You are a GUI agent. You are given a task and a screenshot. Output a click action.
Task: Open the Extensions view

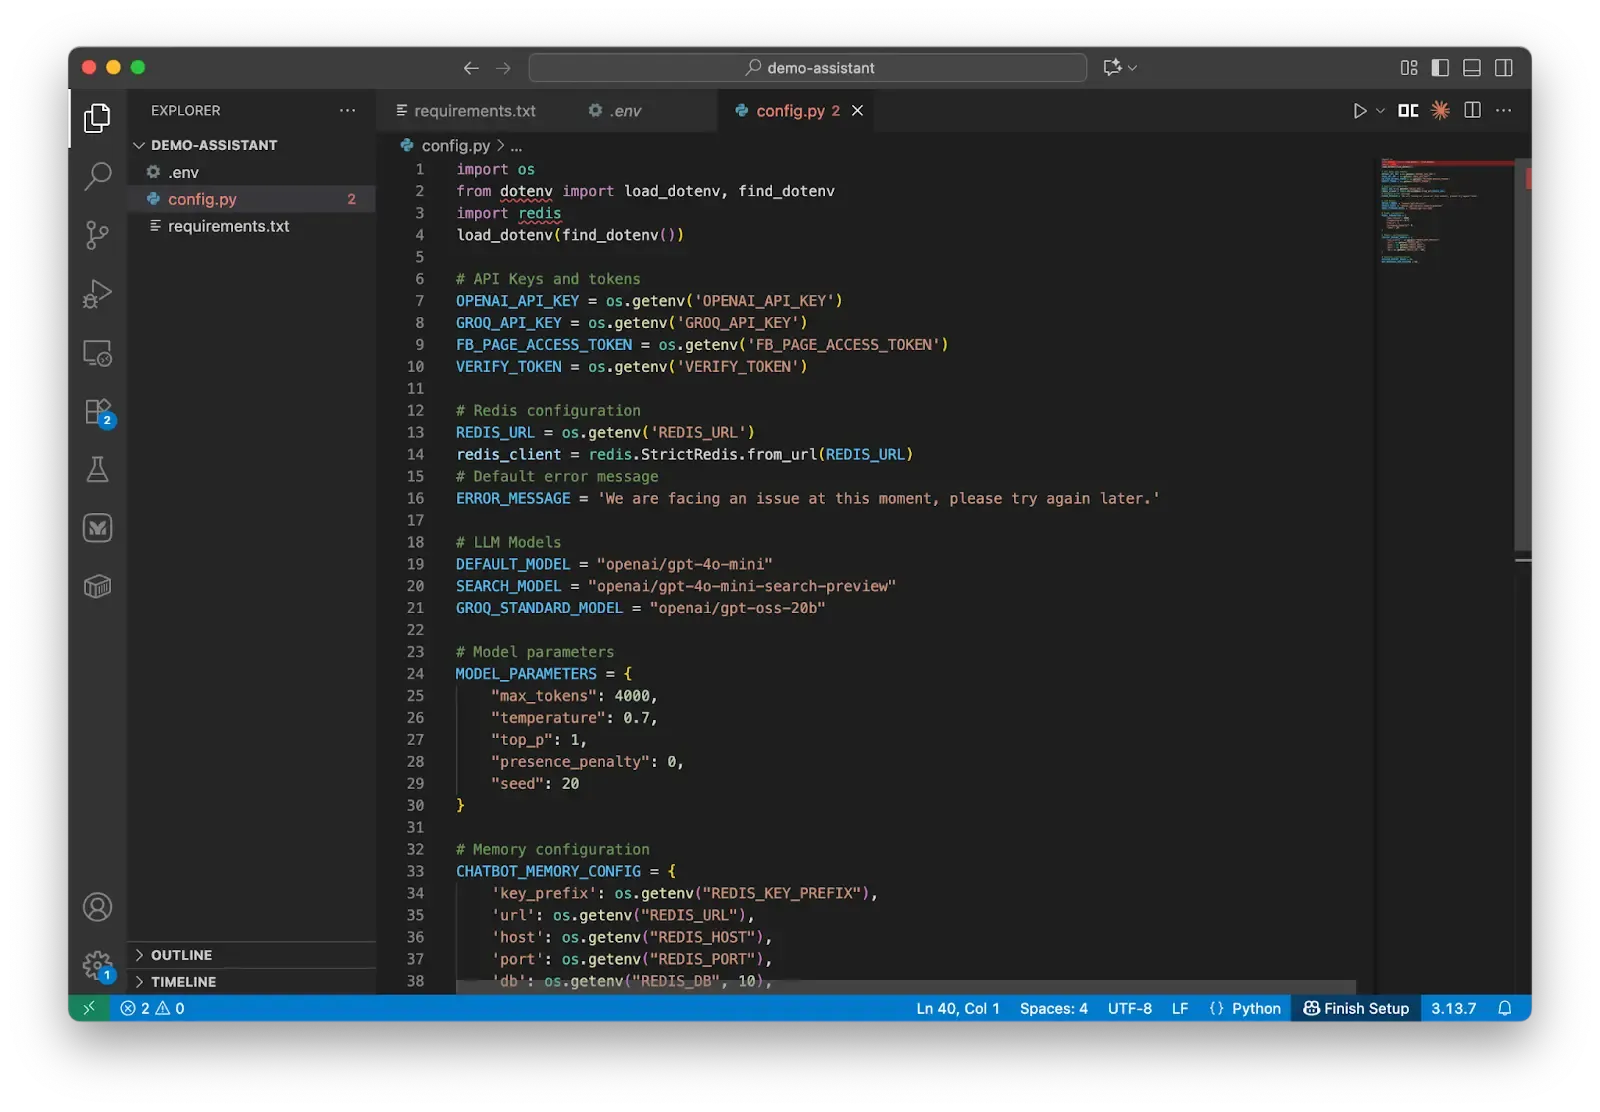(x=97, y=412)
